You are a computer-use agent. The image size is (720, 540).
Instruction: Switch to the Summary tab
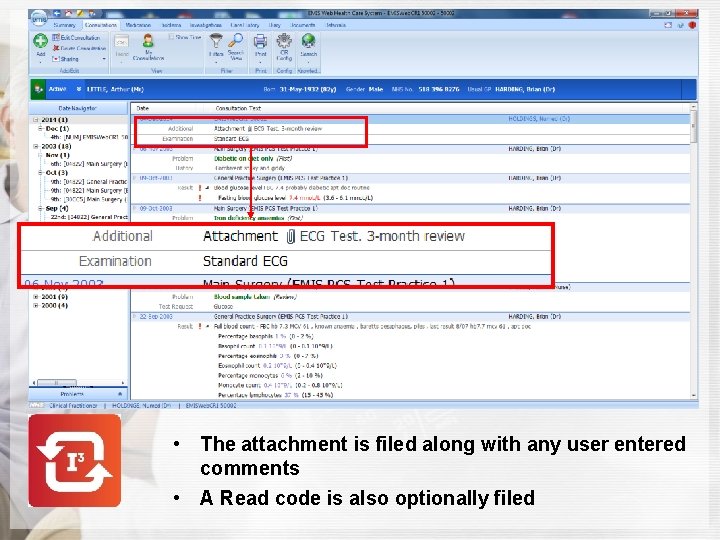tap(64, 25)
